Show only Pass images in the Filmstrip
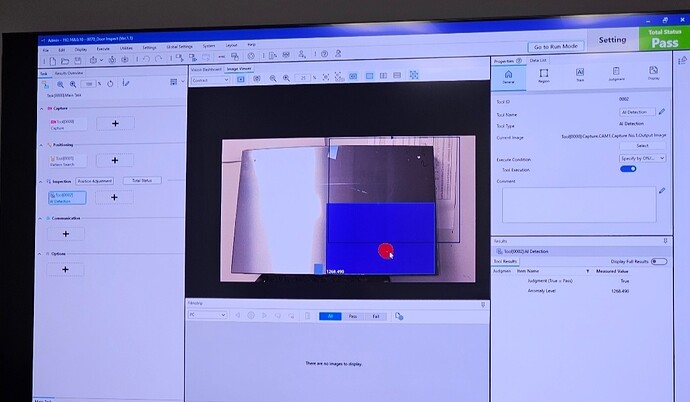This screenshot has width=690, height=402. tap(353, 316)
